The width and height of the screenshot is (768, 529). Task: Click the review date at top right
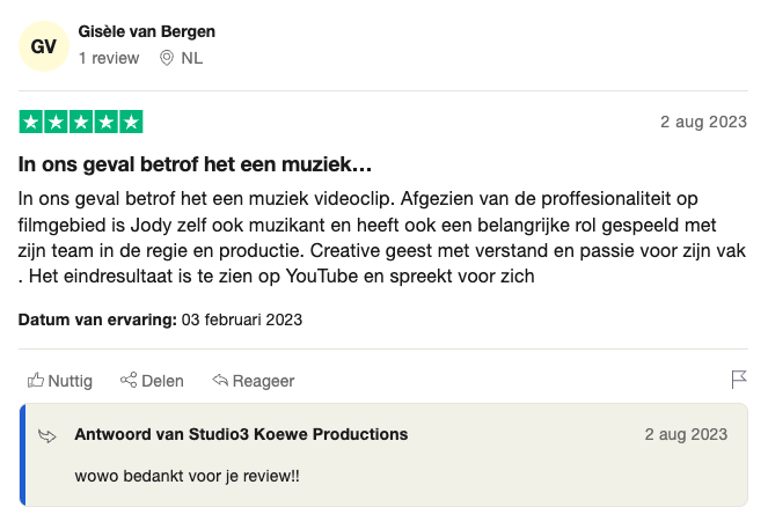click(703, 122)
